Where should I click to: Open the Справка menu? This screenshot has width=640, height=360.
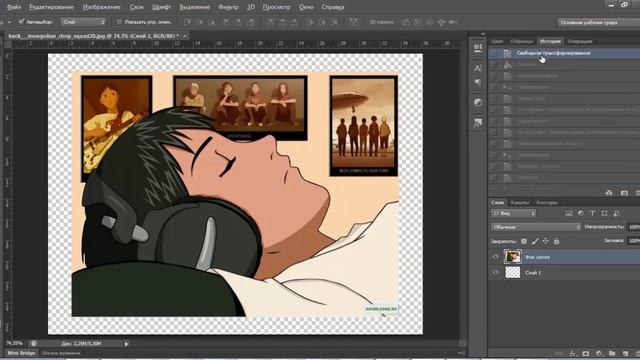coord(333,7)
